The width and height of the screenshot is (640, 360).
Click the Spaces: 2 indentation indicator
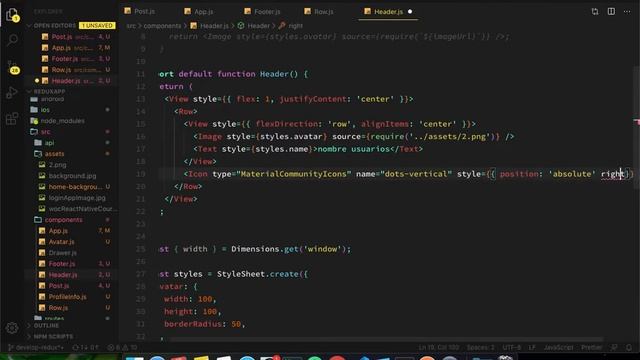click(x=480, y=347)
